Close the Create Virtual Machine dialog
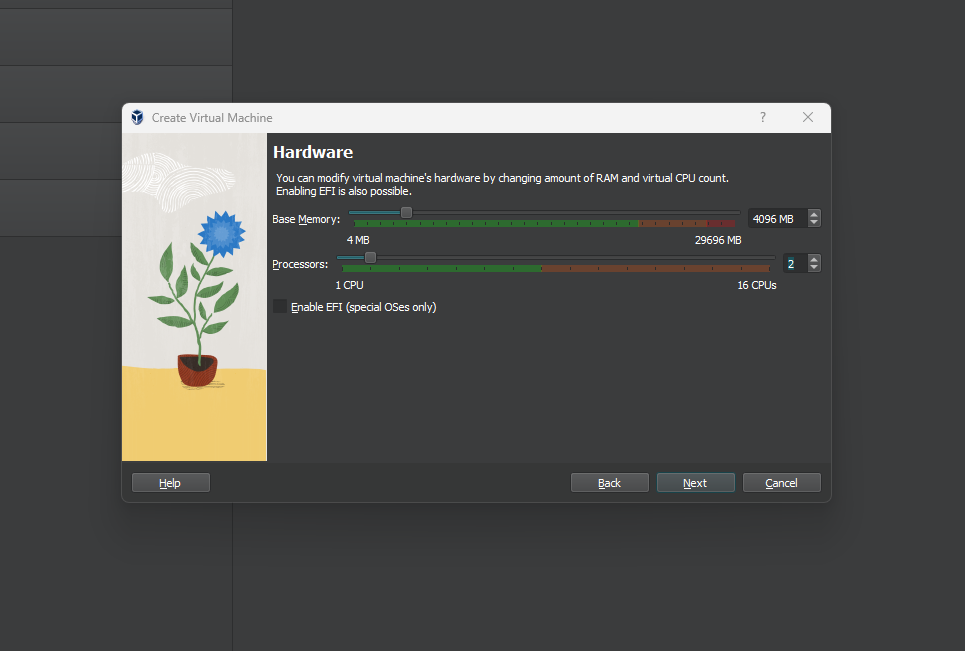Viewport: 965px width, 651px height. coord(808,118)
